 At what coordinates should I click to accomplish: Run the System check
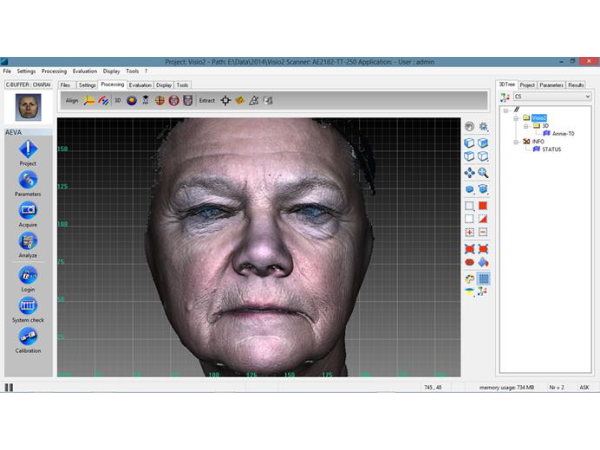pyautogui.click(x=28, y=310)
